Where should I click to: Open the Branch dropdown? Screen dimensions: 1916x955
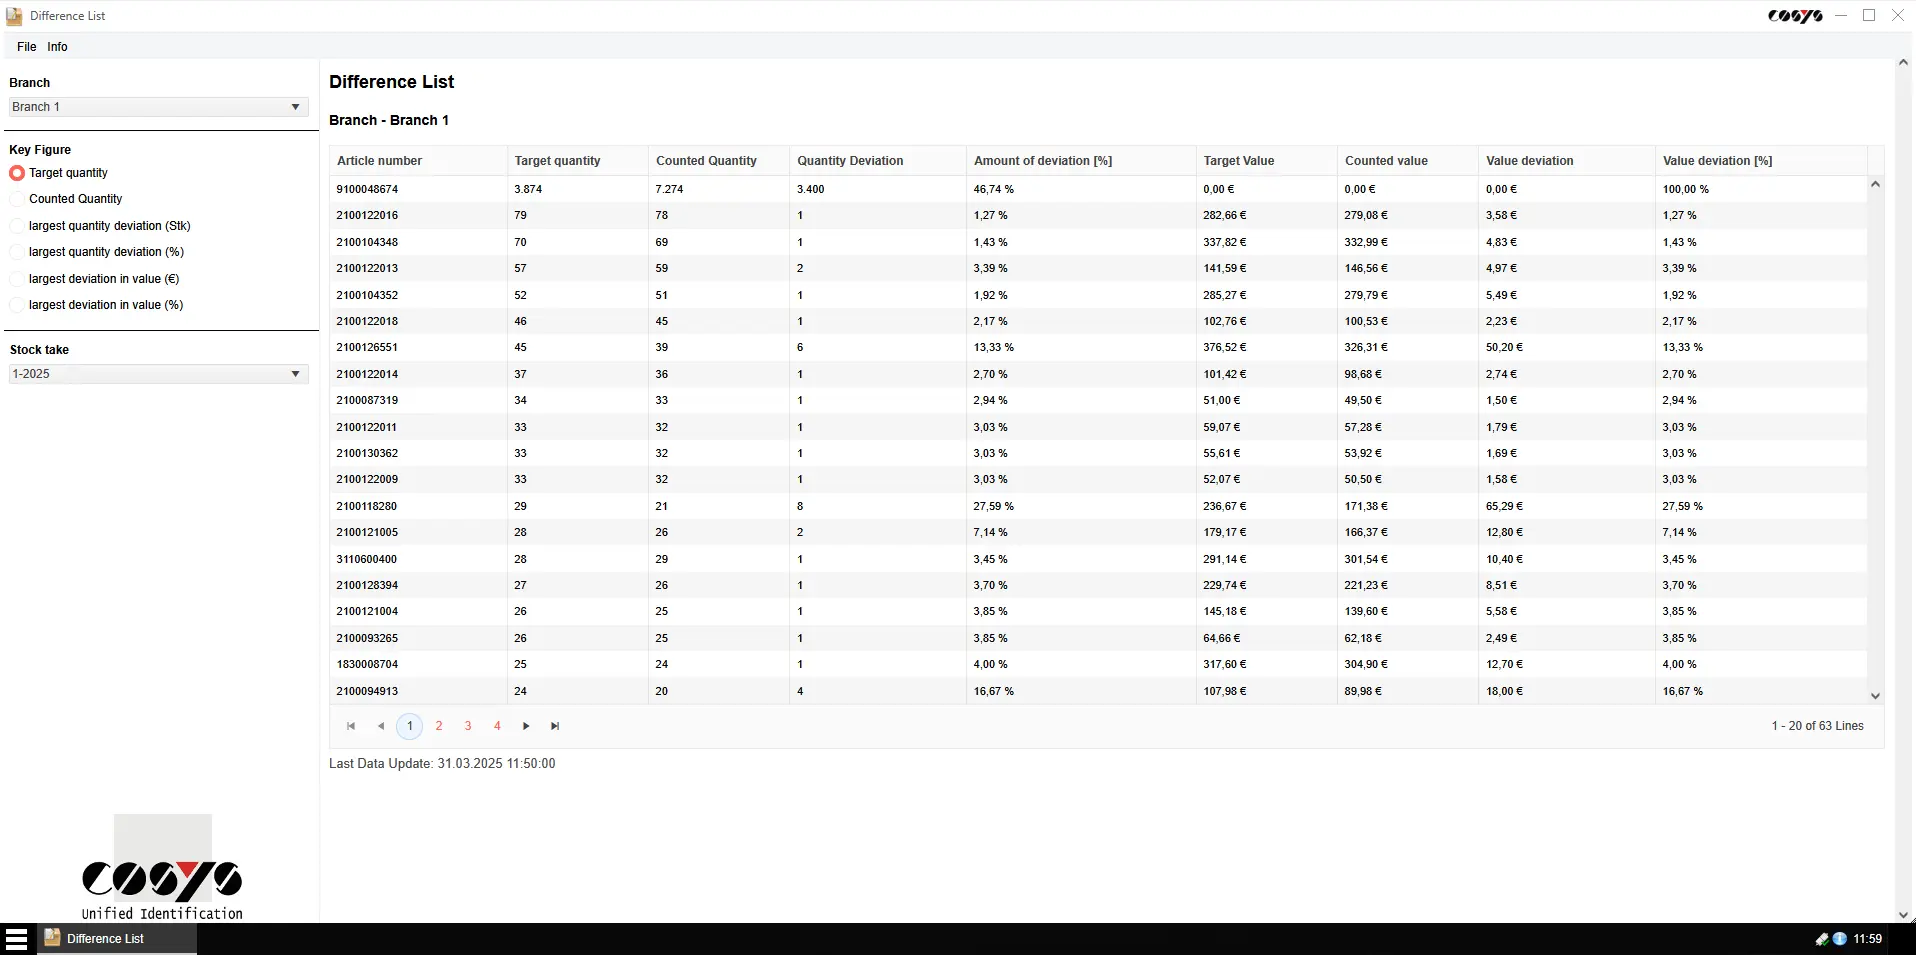pos(158,107)
